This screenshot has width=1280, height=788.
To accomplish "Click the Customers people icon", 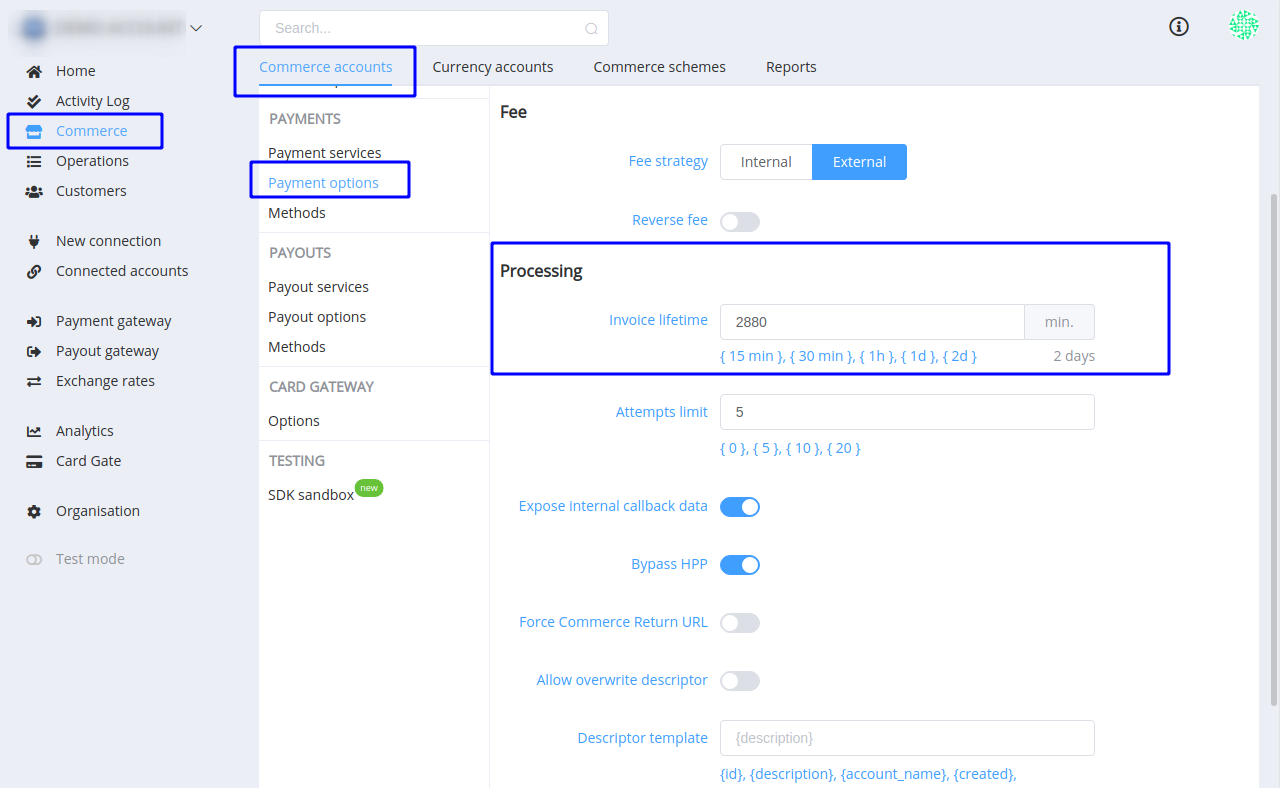I will pyautogui.click(x=34, y=191).
